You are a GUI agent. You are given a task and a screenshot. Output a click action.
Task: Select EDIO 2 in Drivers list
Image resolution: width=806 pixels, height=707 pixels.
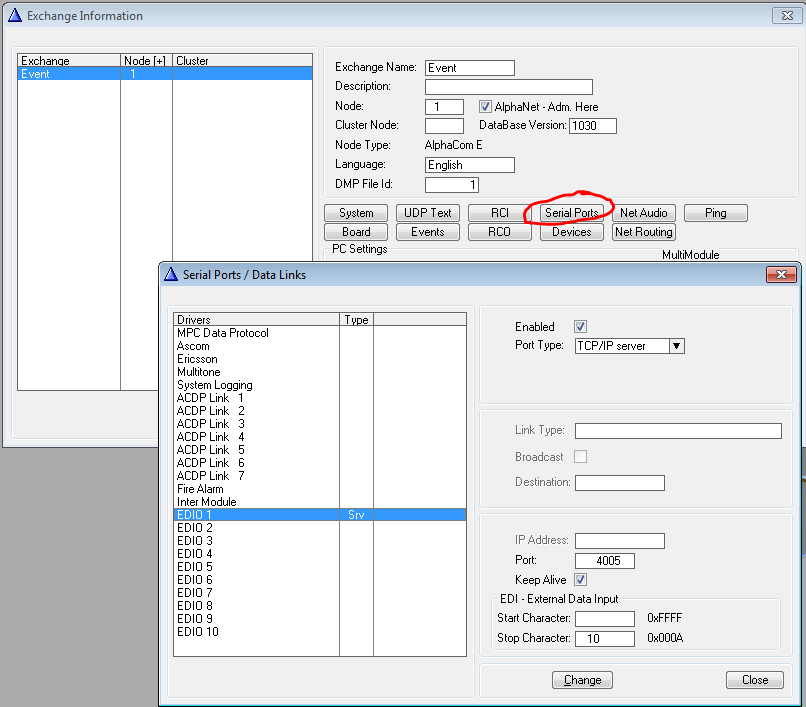tap(195, 528)
